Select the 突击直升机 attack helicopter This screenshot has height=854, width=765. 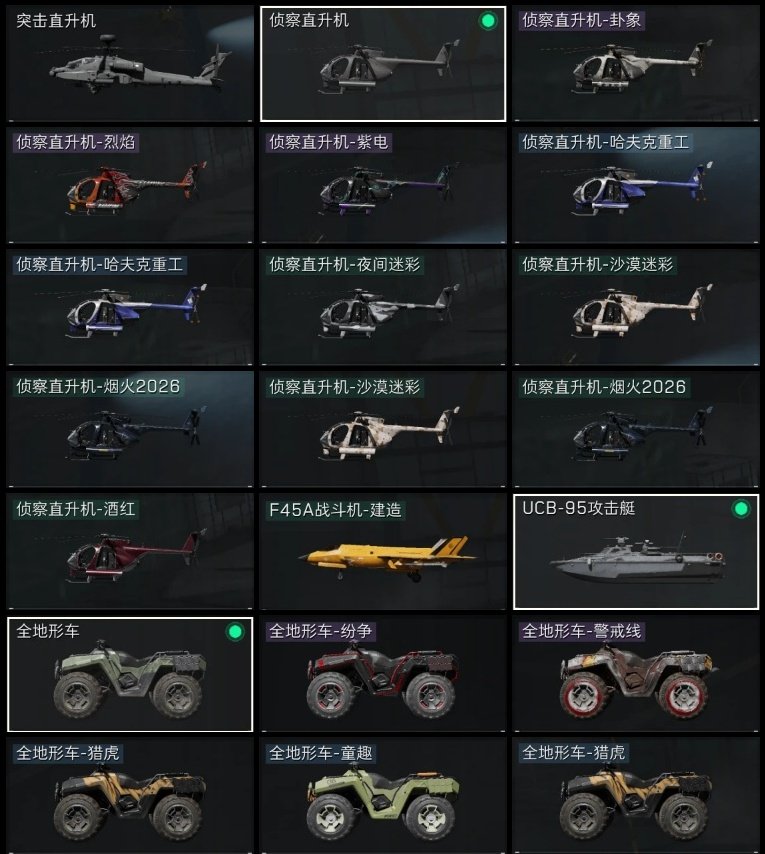(x=130, y=64)
